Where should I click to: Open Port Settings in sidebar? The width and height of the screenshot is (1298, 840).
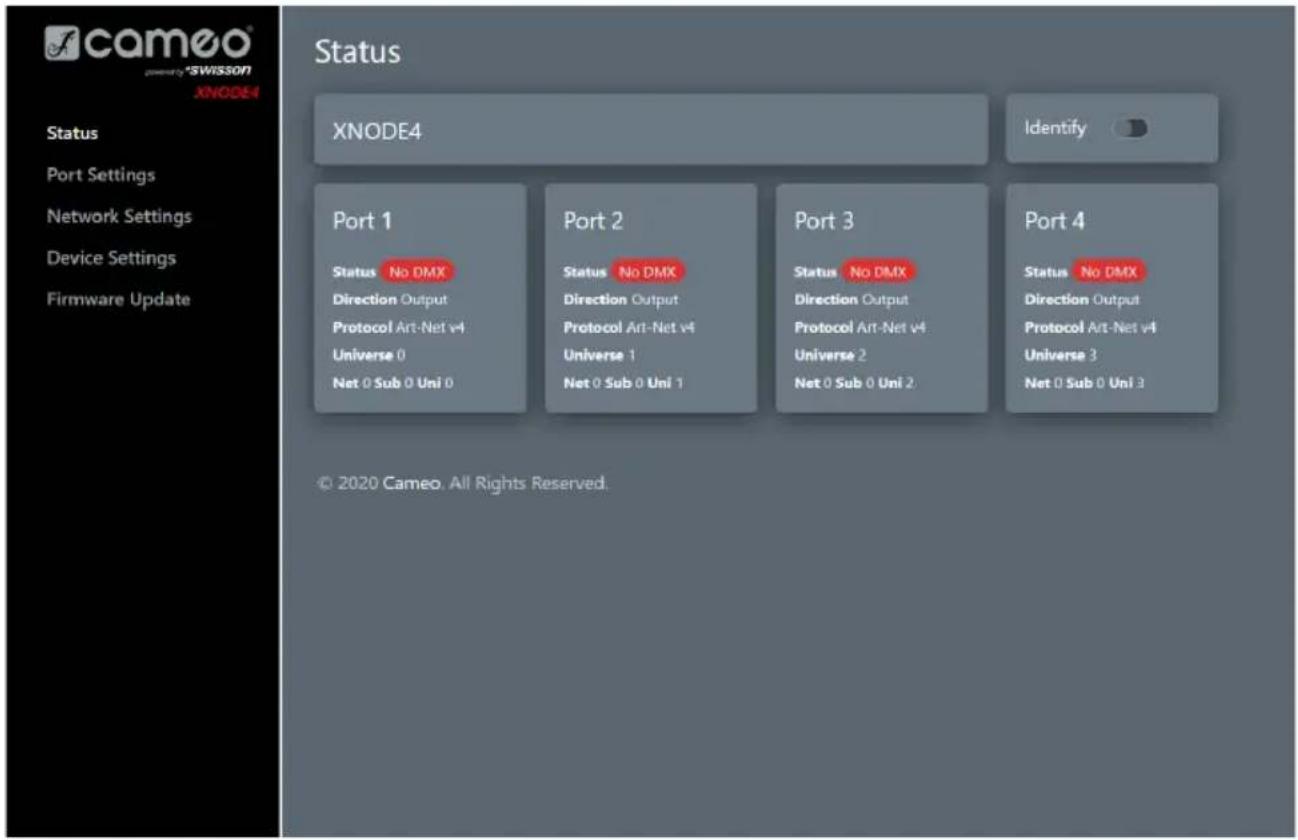tap(100, 174)
